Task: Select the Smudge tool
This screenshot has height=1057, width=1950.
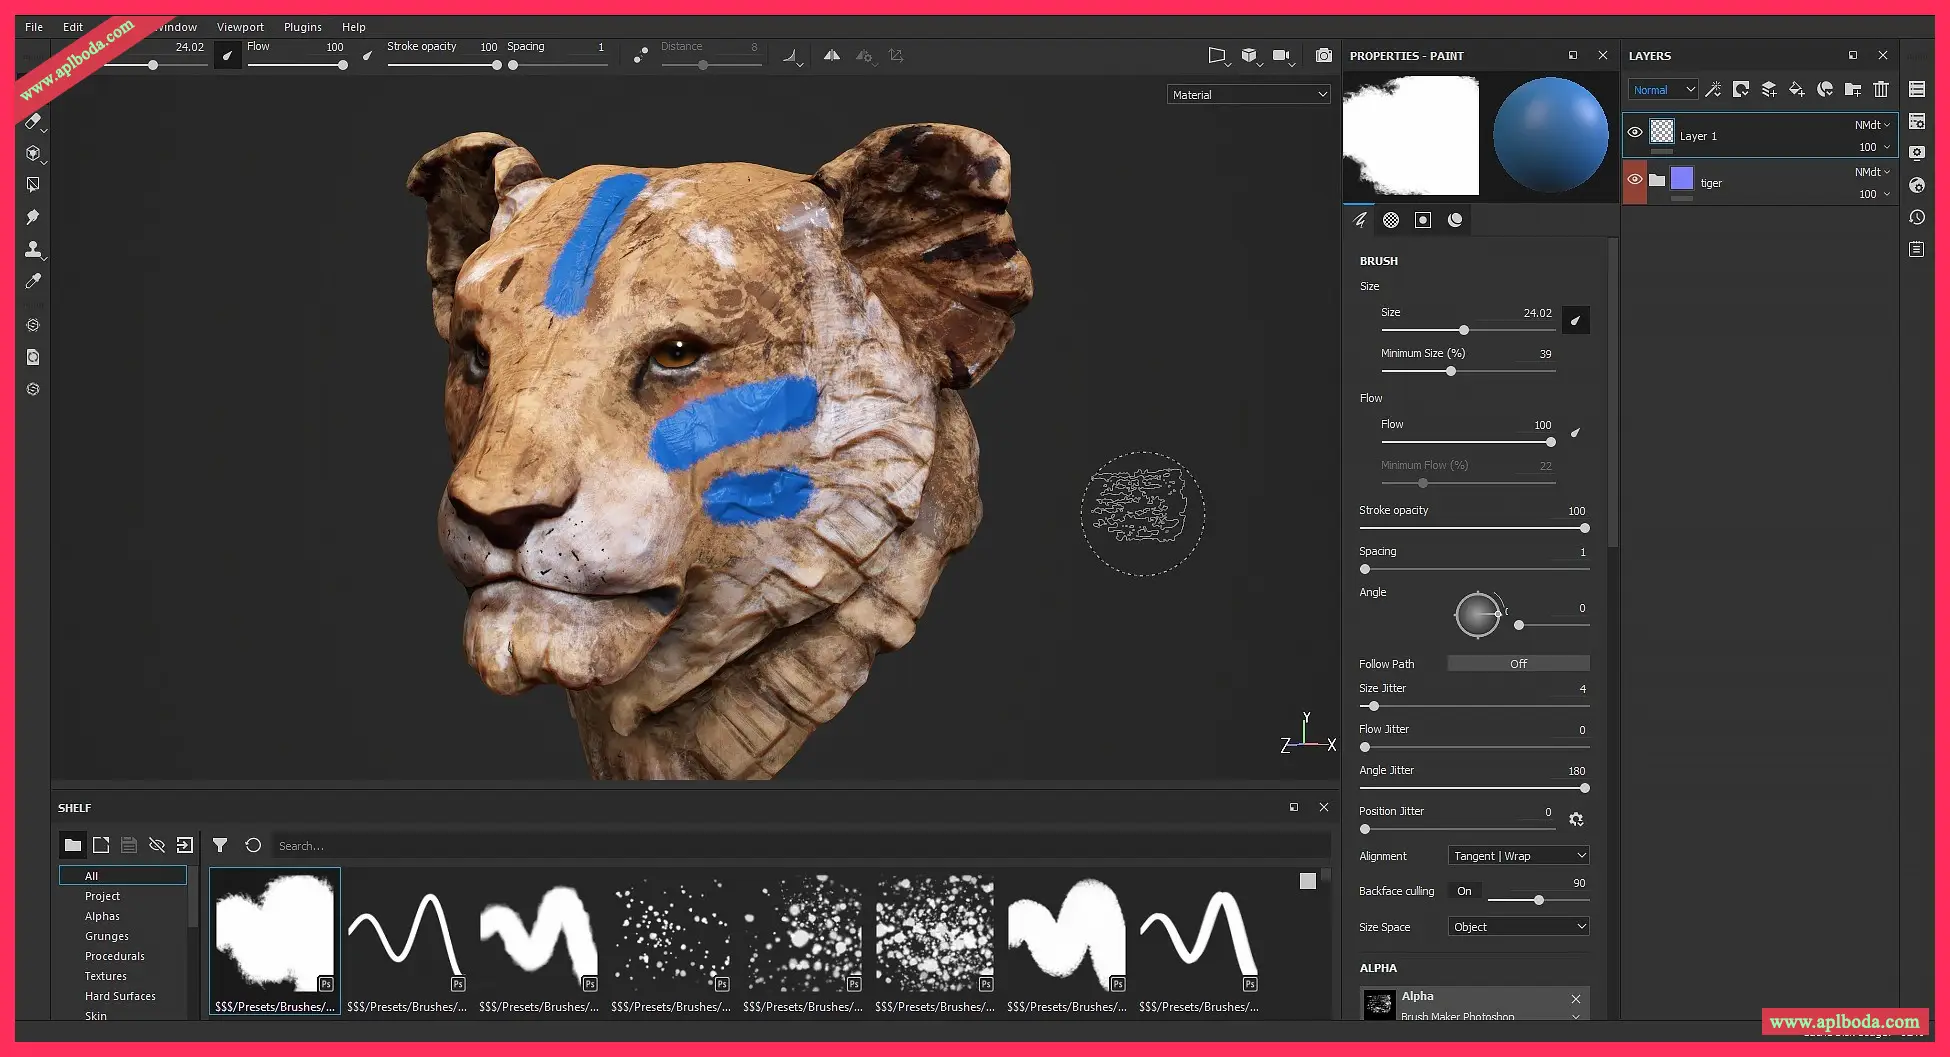Action: (x=32, y=217)
